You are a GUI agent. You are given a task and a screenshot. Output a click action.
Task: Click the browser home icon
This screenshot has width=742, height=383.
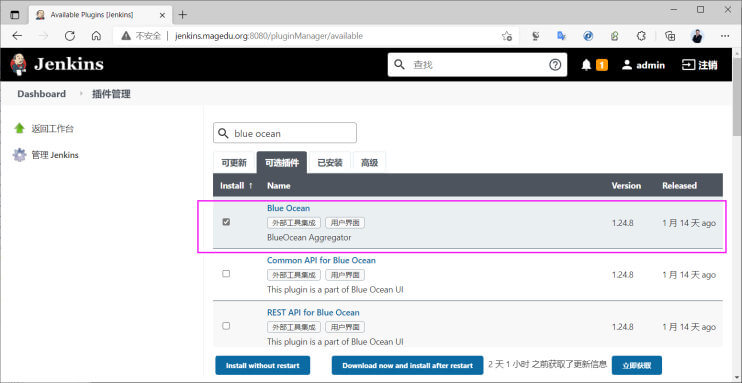pos(96,36)
